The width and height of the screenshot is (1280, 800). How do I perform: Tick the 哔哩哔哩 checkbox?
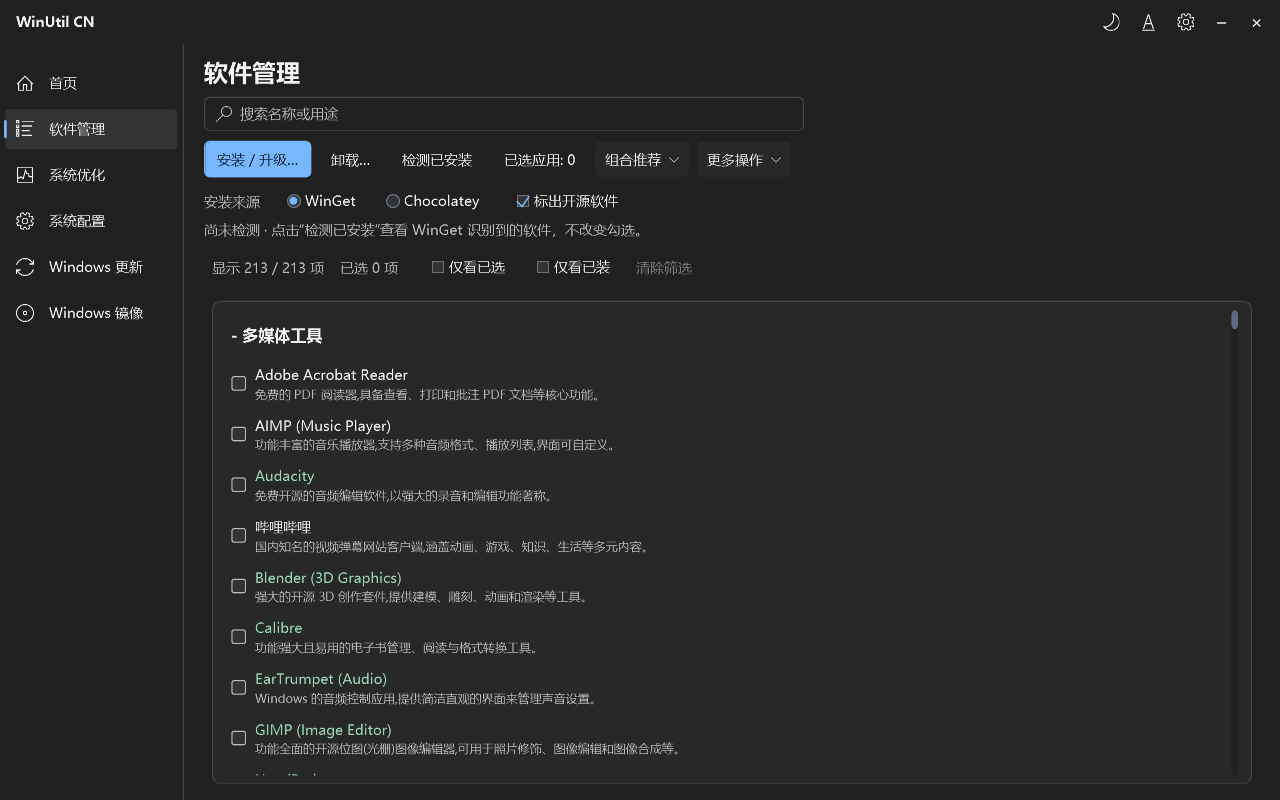(x=239, y=535)
